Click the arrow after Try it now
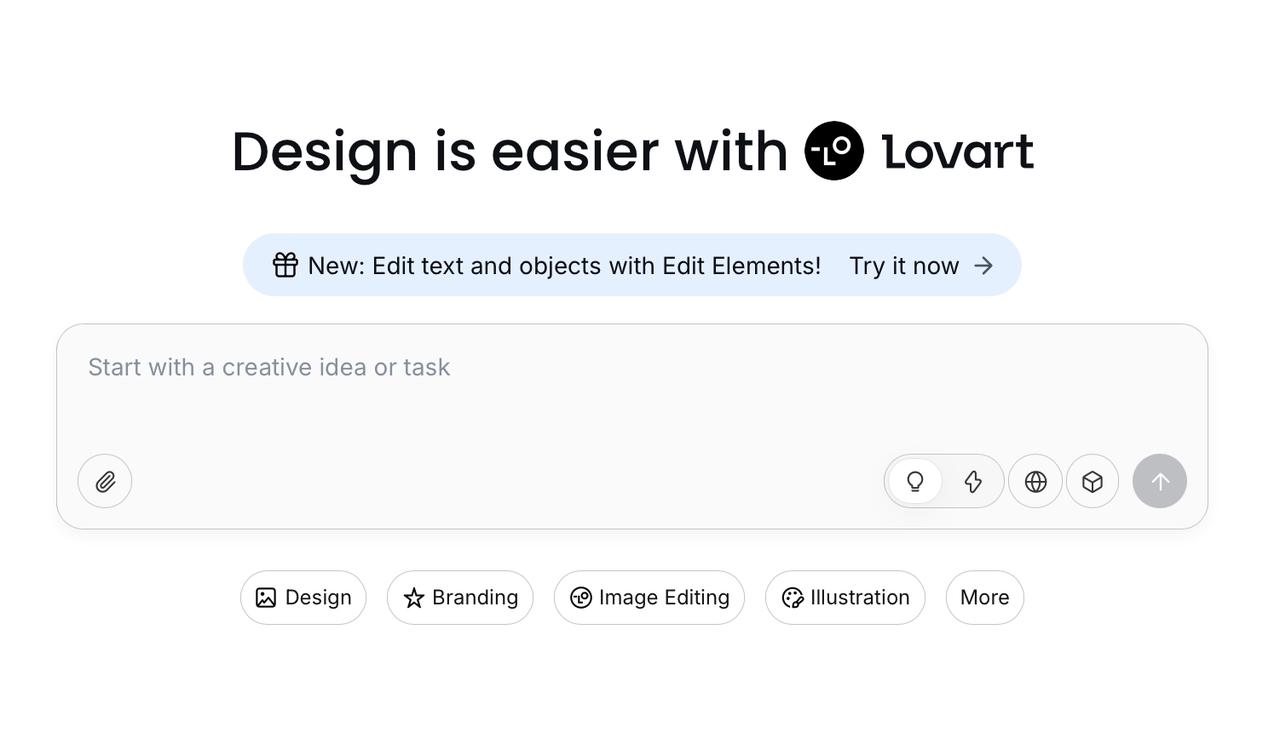This screenshot has height=744, width=1280. [984, 265]
